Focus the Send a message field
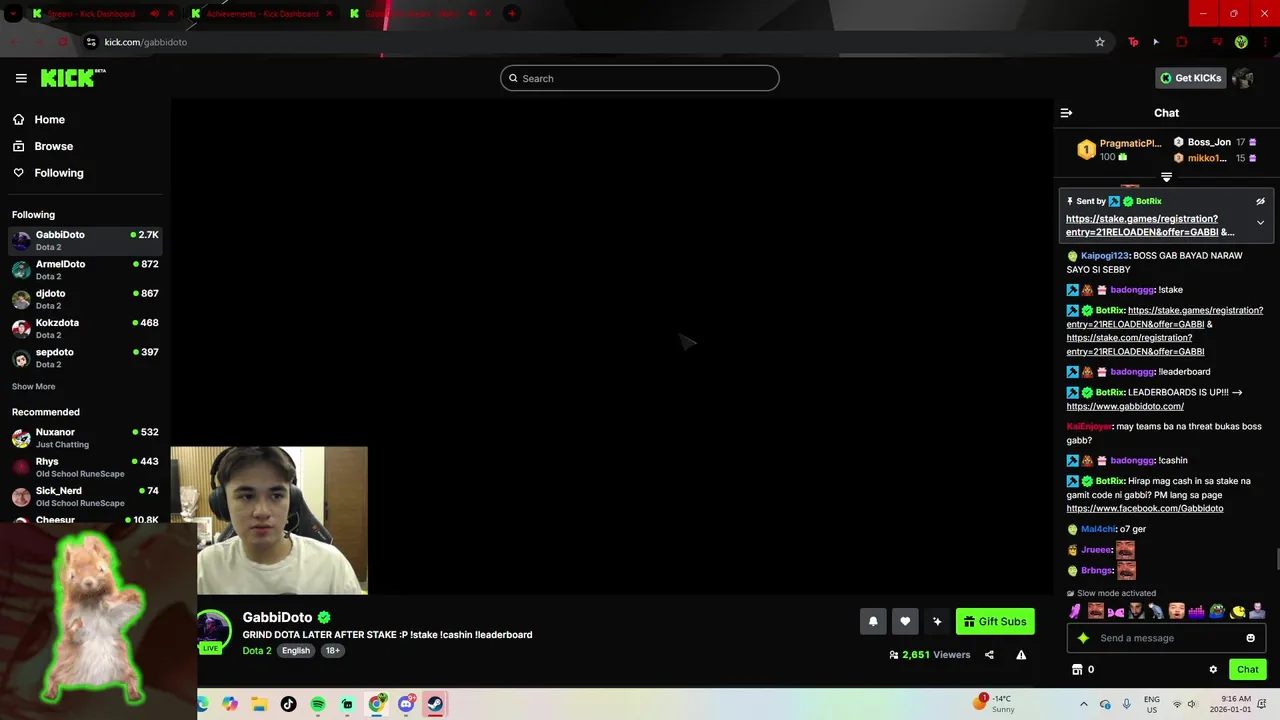Viewport: 1280px width, 720px height. tap(1166, 638)
